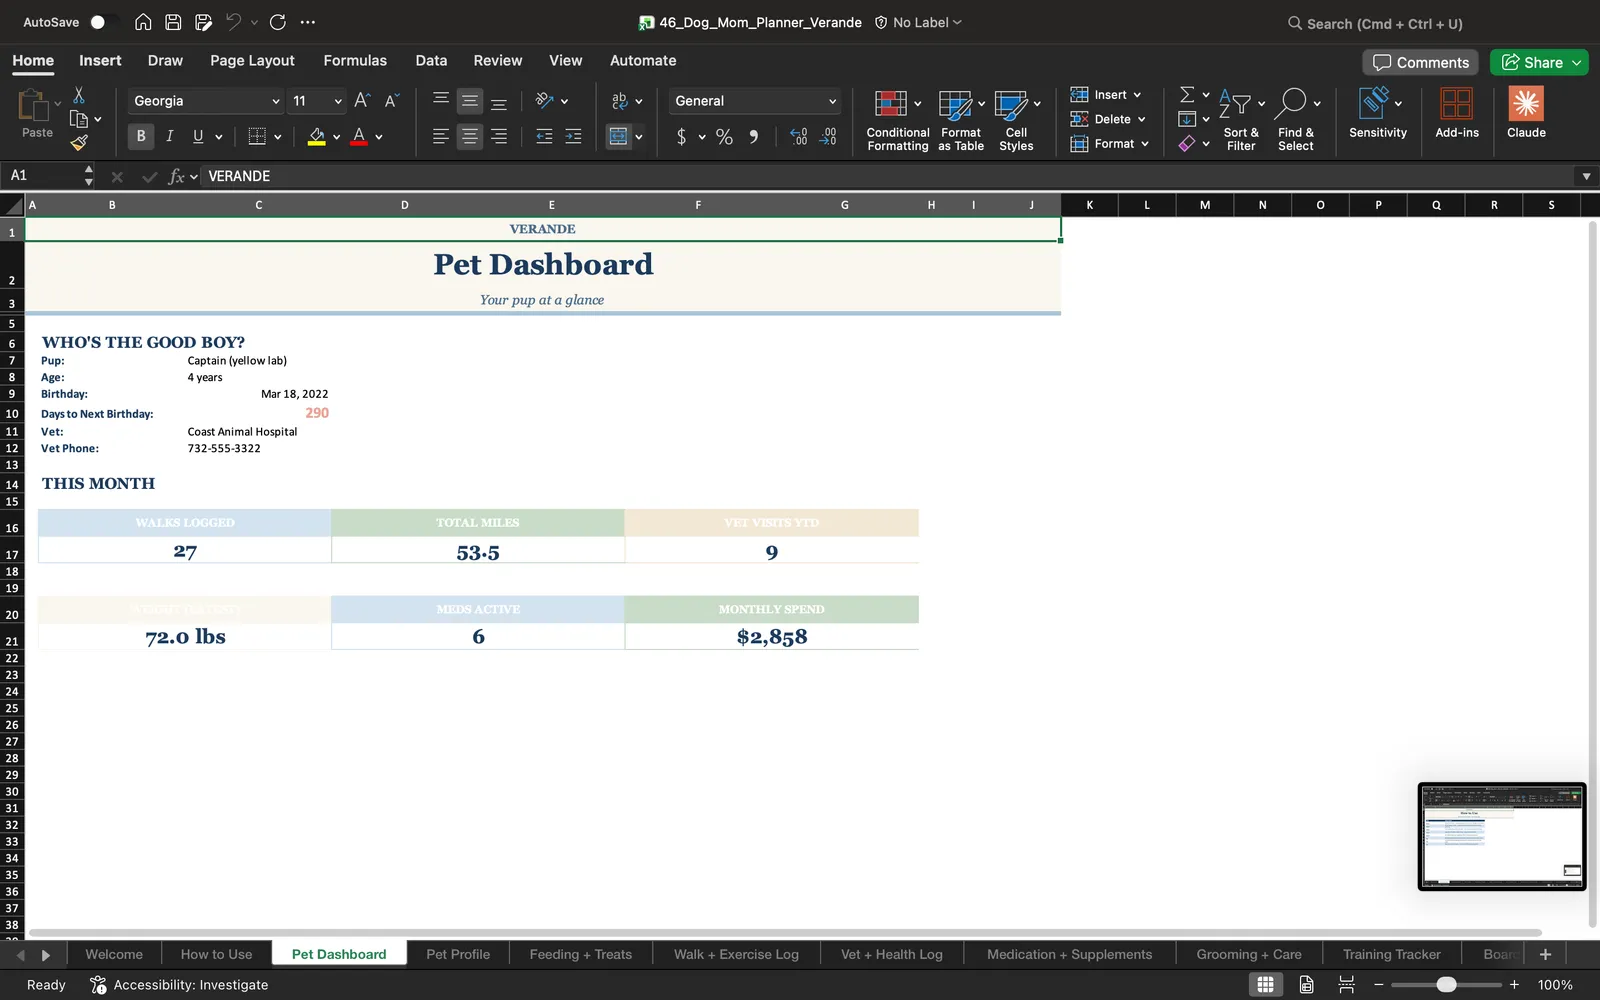Toggle the AutoSave switch

pos(103,22)
